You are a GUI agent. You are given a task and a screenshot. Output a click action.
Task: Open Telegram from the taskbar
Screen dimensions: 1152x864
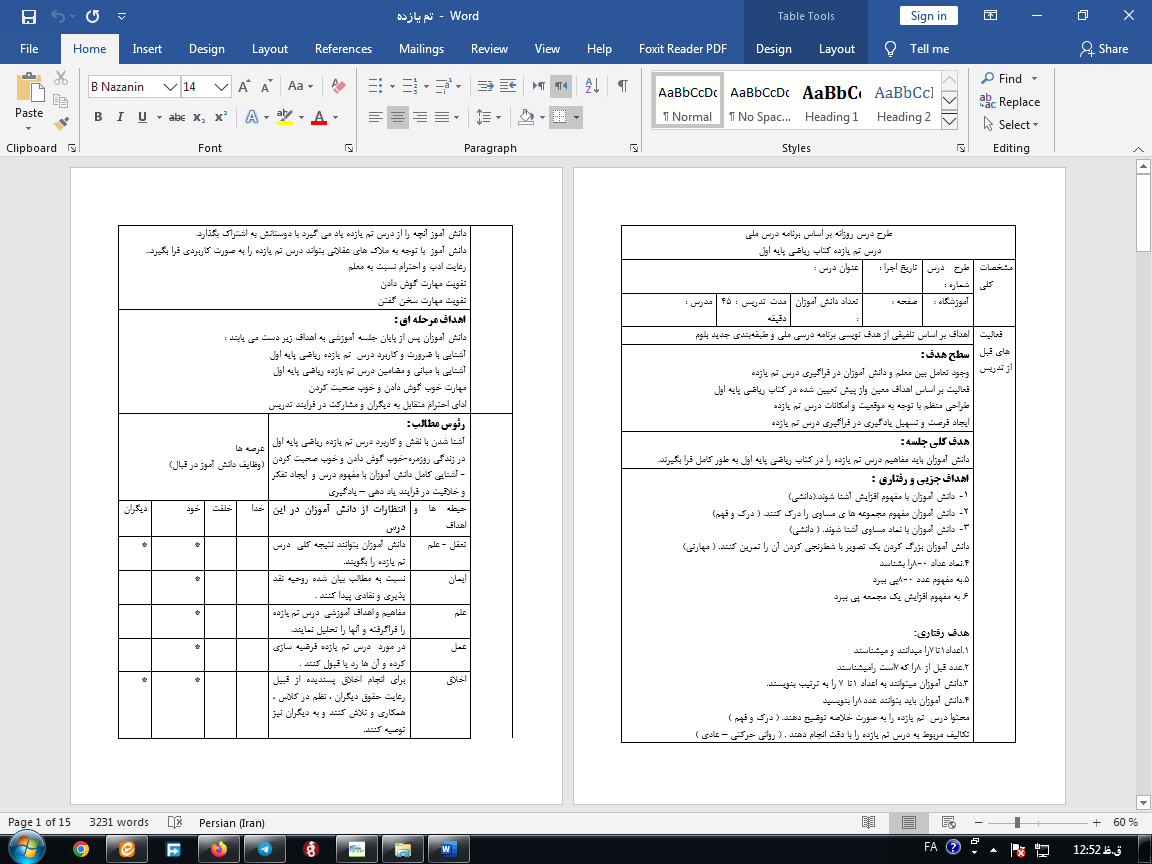264,848
